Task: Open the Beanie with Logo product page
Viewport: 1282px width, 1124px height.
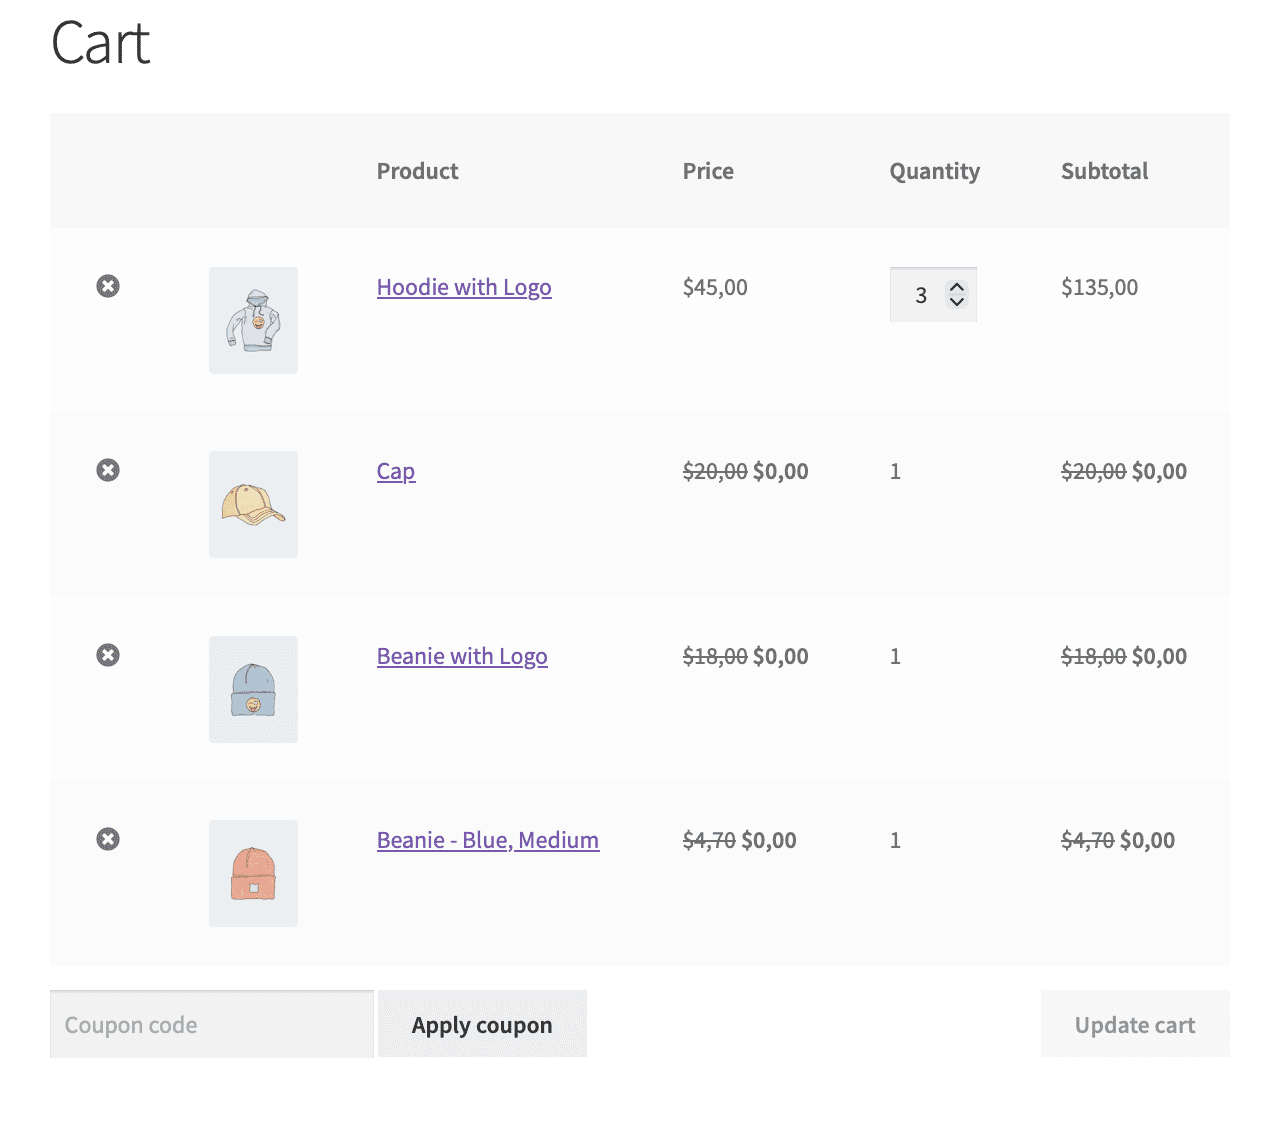Action: [462, 656]
